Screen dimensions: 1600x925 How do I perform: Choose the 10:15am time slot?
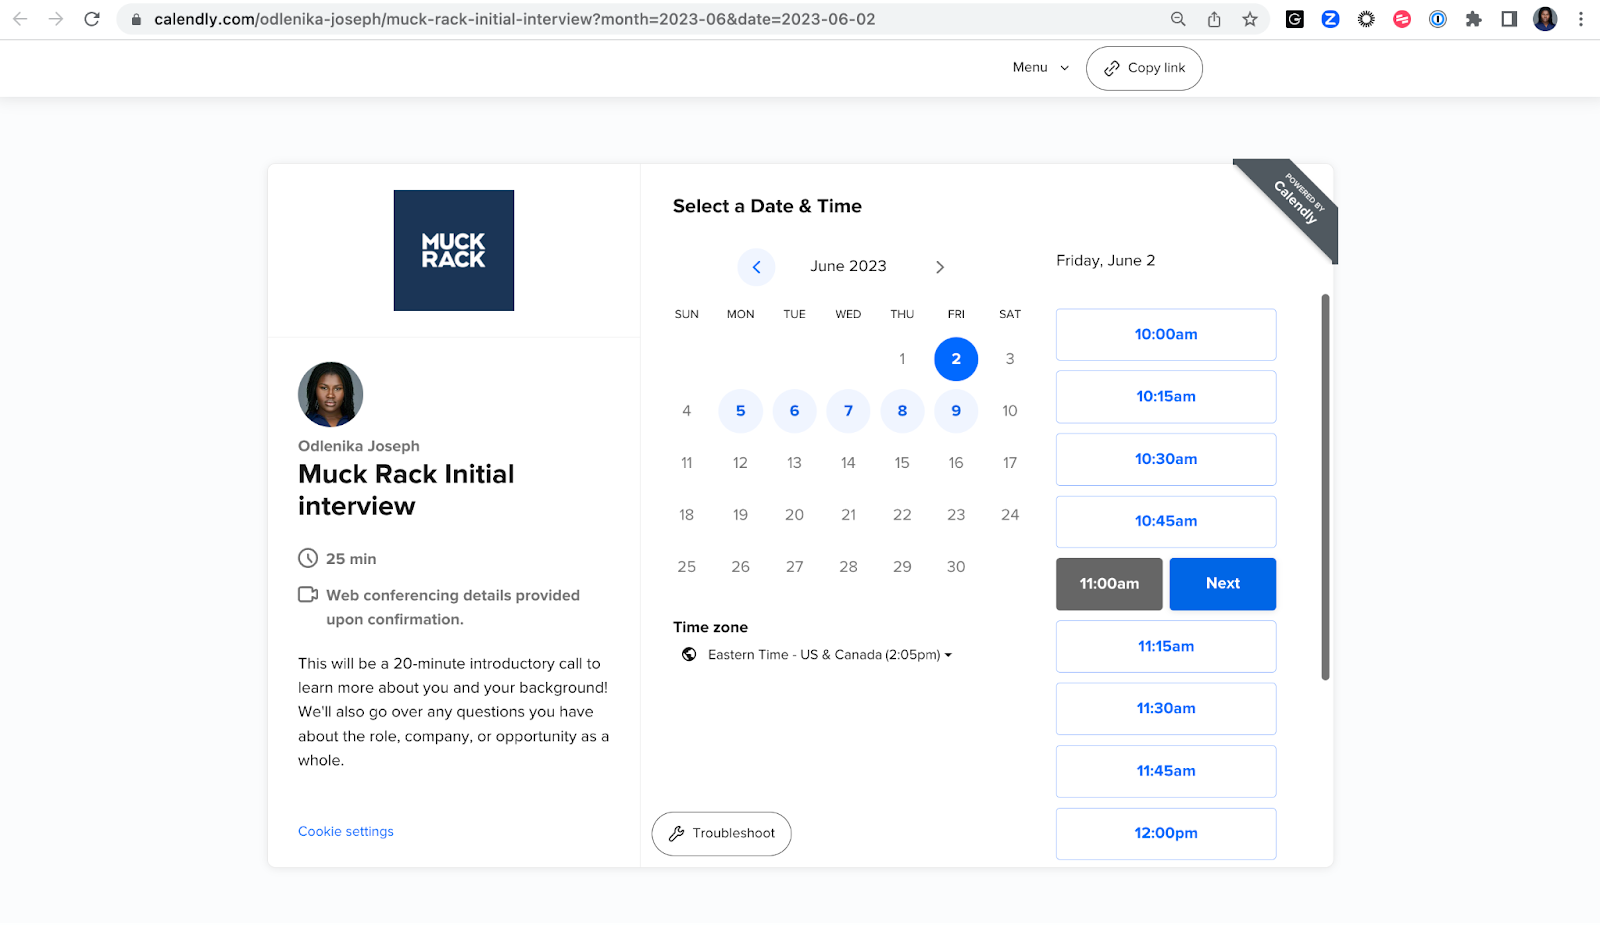[1166, 397]
